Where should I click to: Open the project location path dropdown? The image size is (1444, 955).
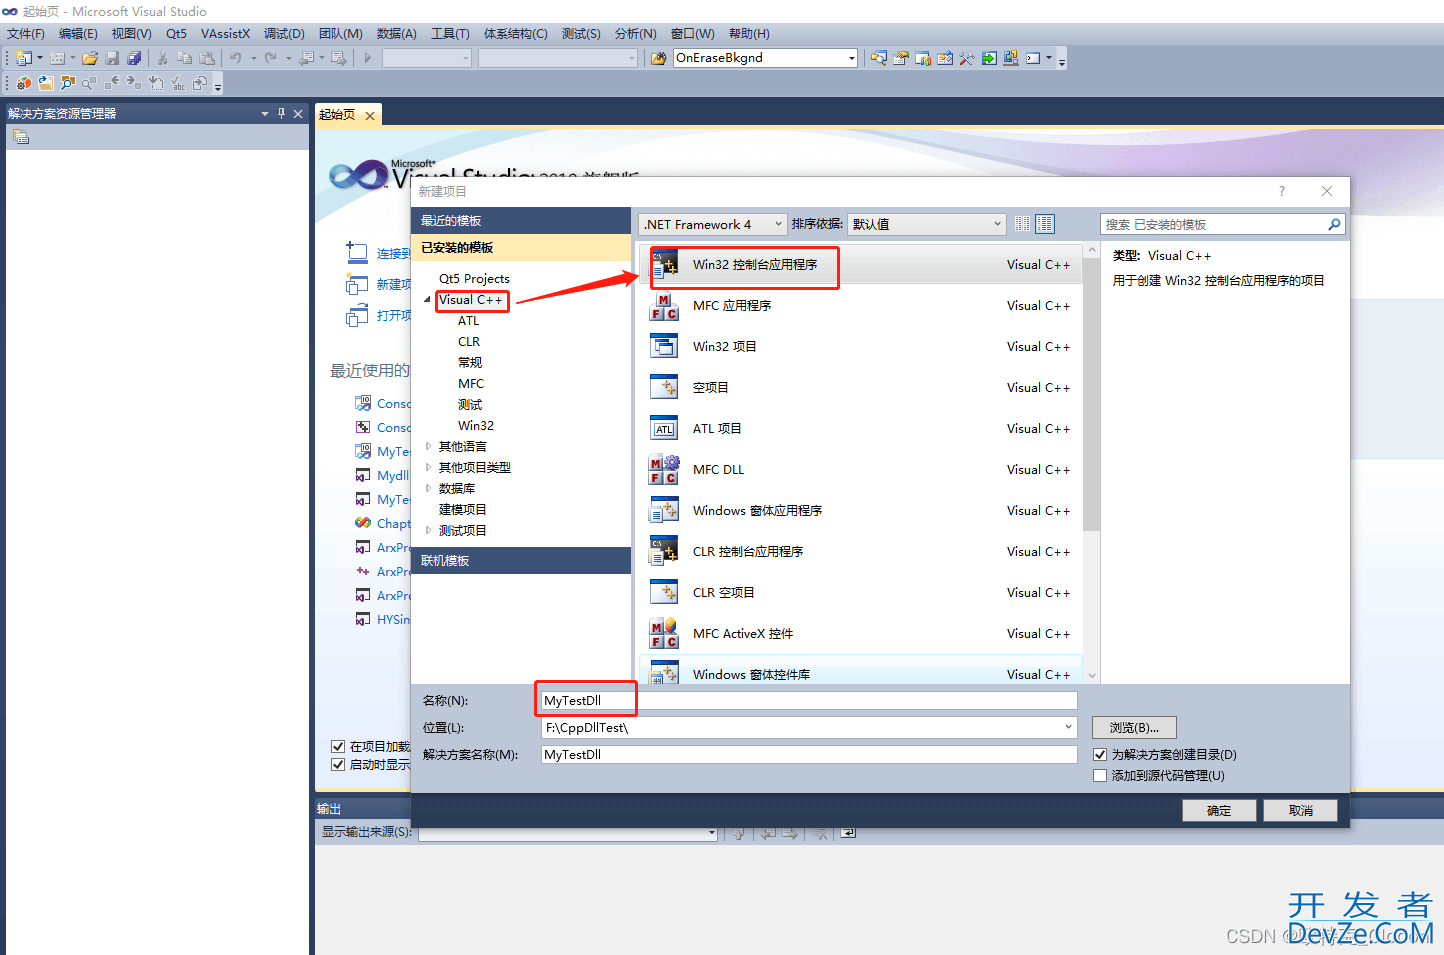tap(1068, 727)
